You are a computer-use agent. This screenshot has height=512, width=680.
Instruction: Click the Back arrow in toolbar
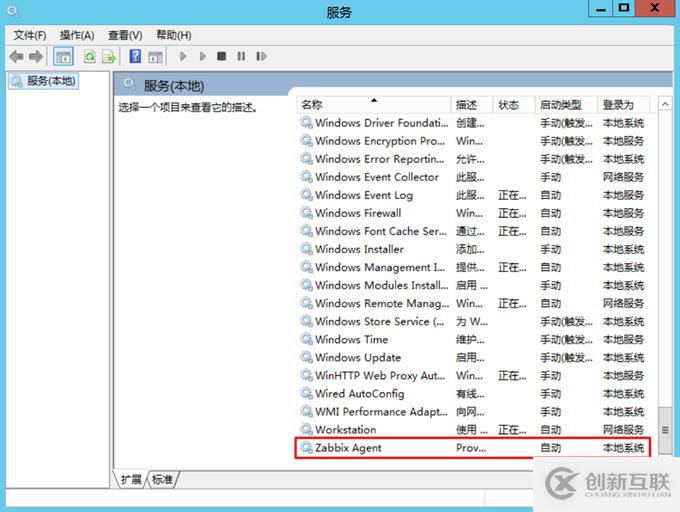(16, 56)
